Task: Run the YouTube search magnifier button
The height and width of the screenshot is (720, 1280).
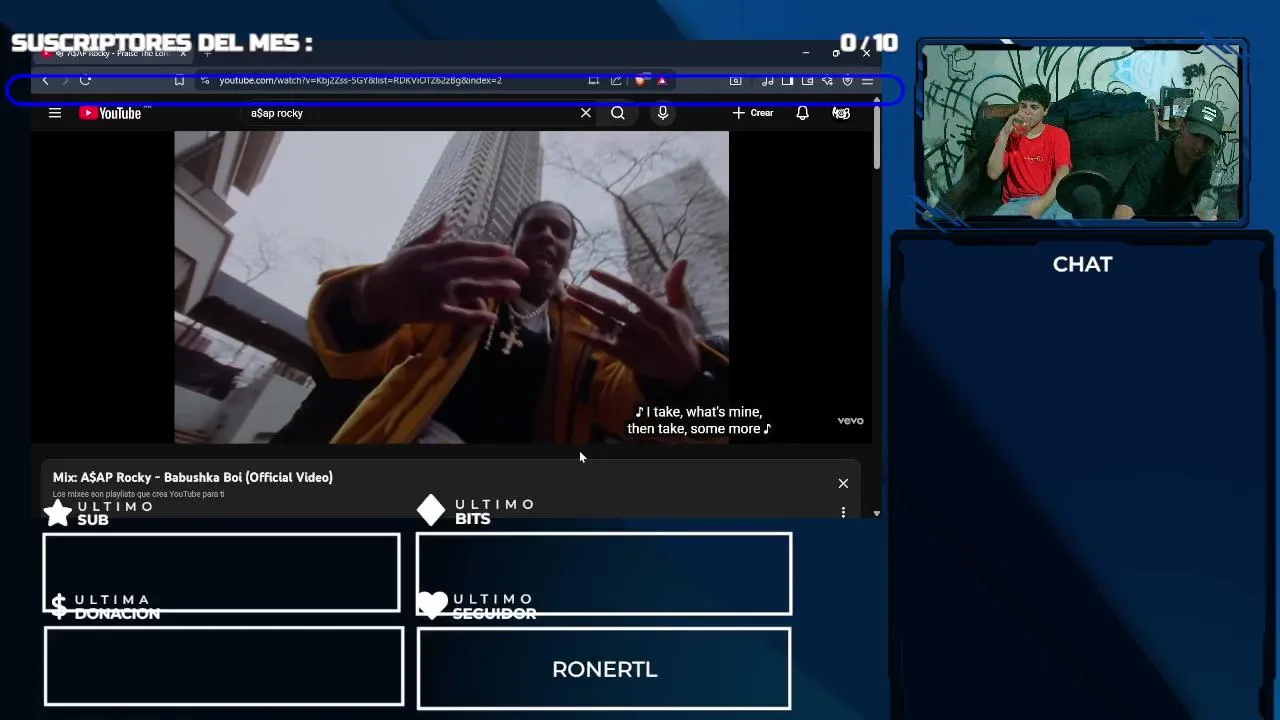Action: point(618,113)
